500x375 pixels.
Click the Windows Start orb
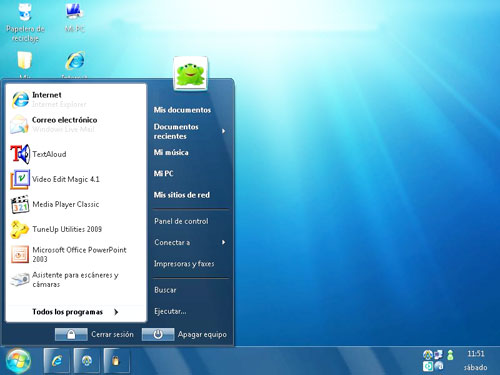point(18,361)
